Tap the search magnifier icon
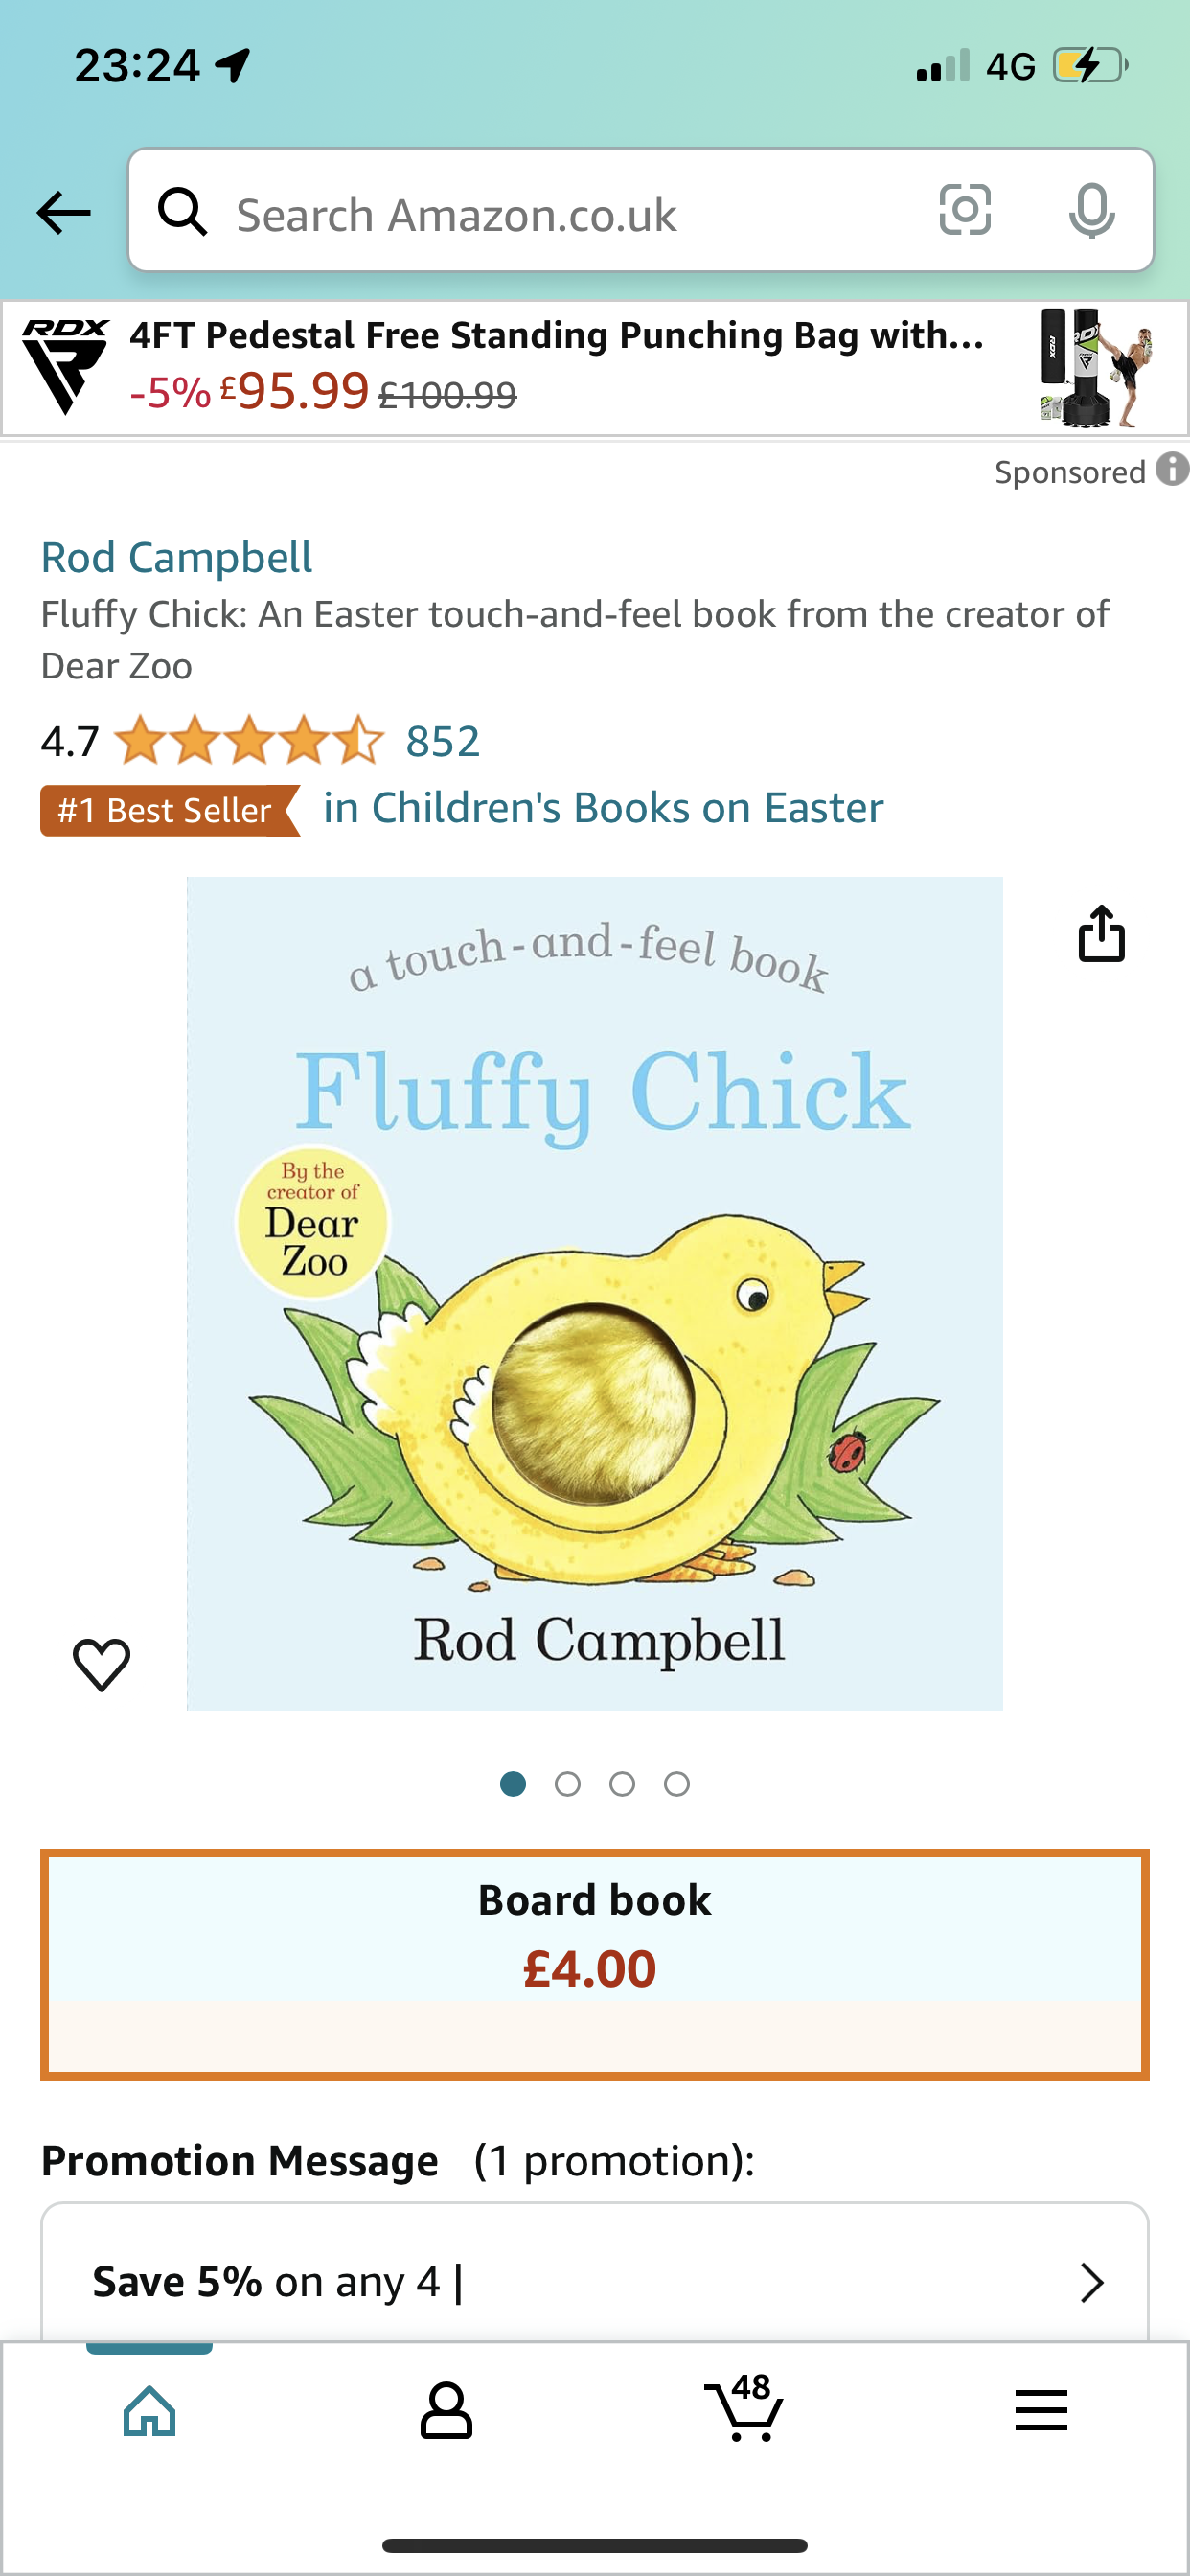Image resolution: width=1190 pixels, height=2576 pixels. point(183,212)
